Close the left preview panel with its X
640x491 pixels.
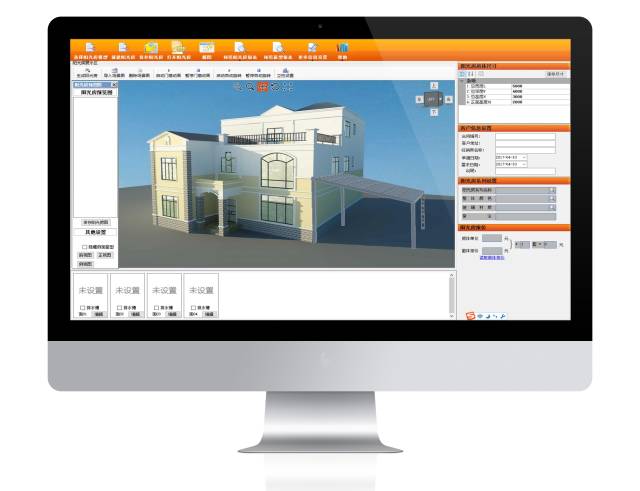click(114, 85)
